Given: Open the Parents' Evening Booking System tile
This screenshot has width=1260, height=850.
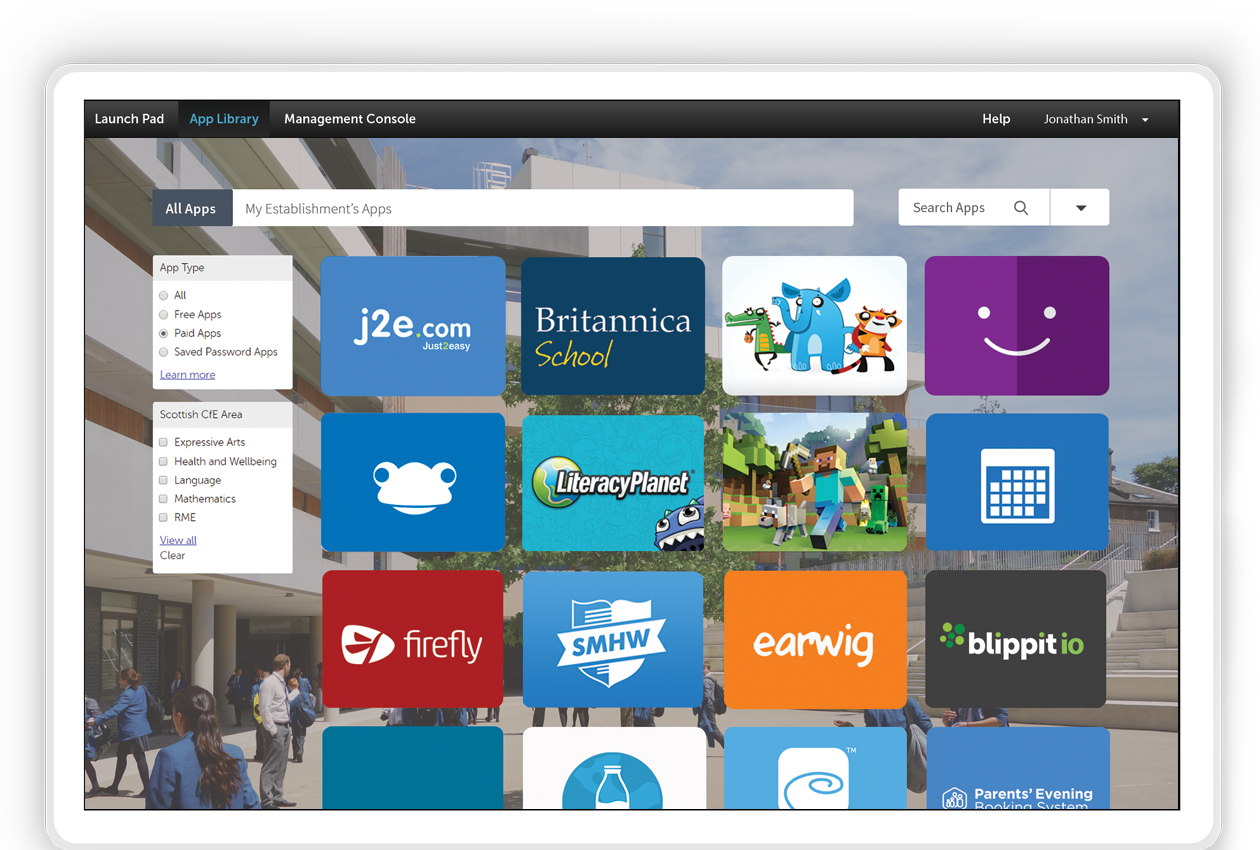Looking at the screenshot, I should (1018, 768).
